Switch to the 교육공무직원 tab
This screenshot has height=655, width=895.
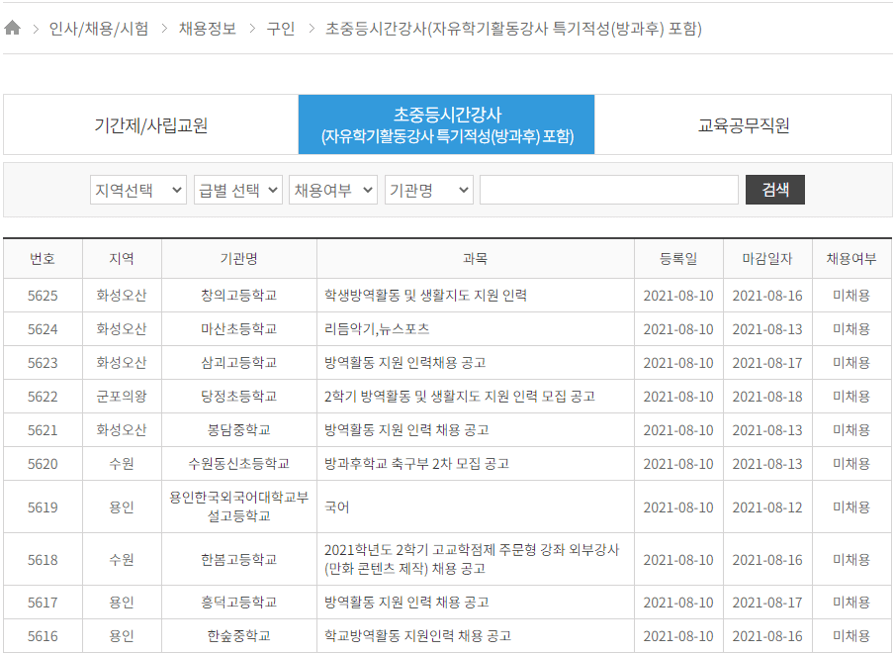point(744,122)
